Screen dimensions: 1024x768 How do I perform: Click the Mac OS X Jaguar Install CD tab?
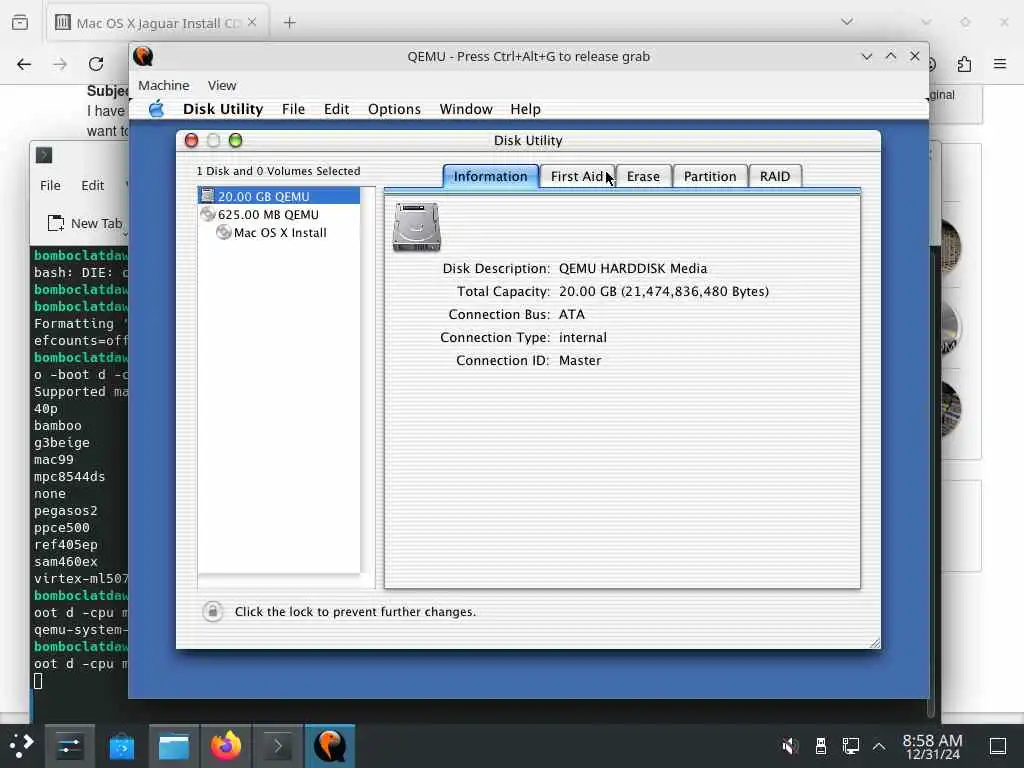(x=156, y=23)
